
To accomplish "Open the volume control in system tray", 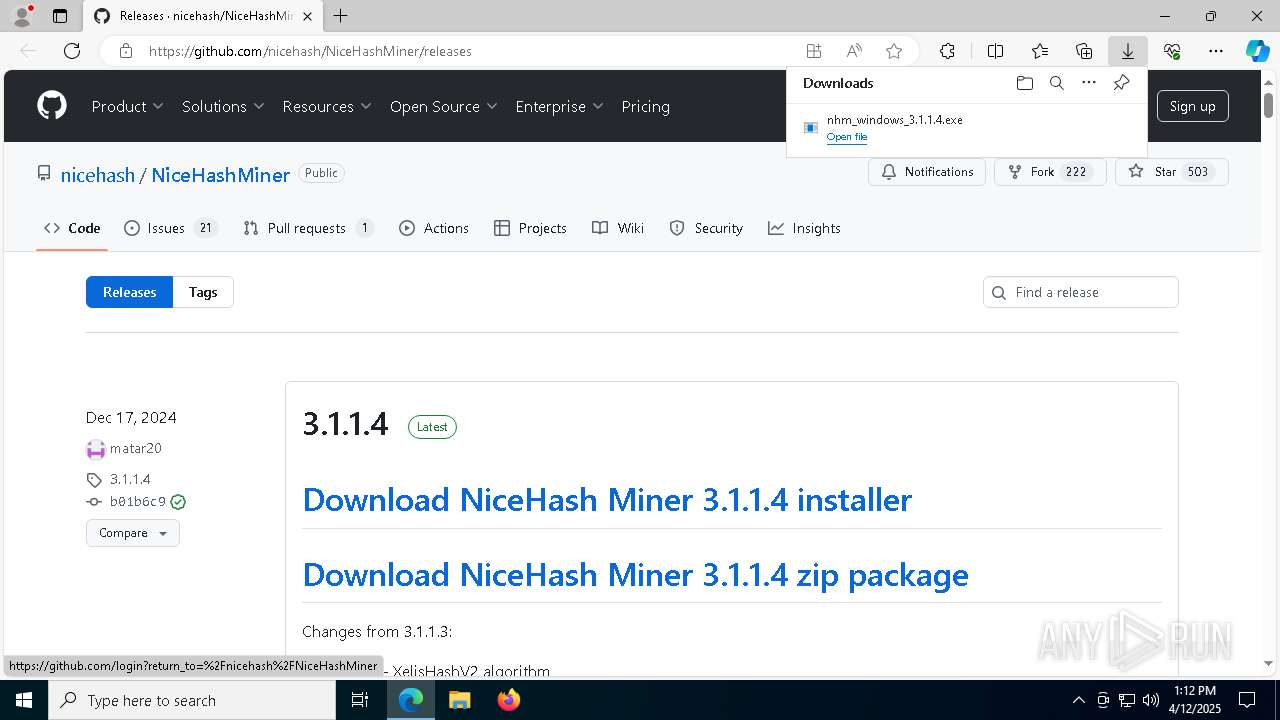I will click(1151, 700).
